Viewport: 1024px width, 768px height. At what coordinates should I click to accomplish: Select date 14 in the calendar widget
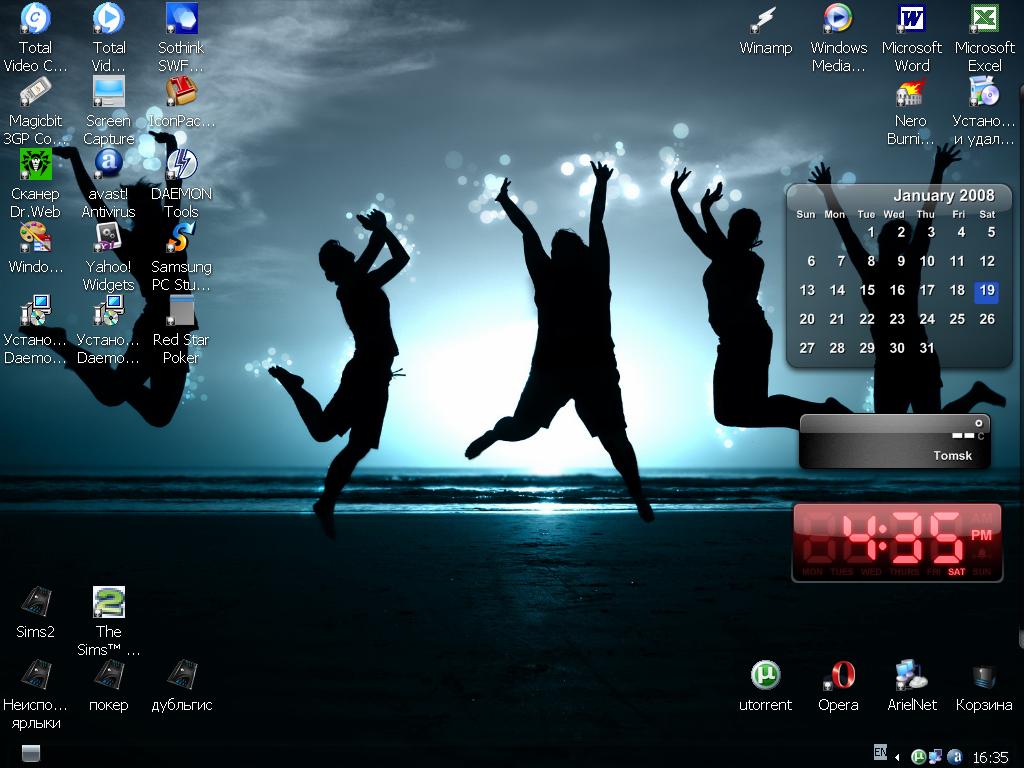click(837, 291)
